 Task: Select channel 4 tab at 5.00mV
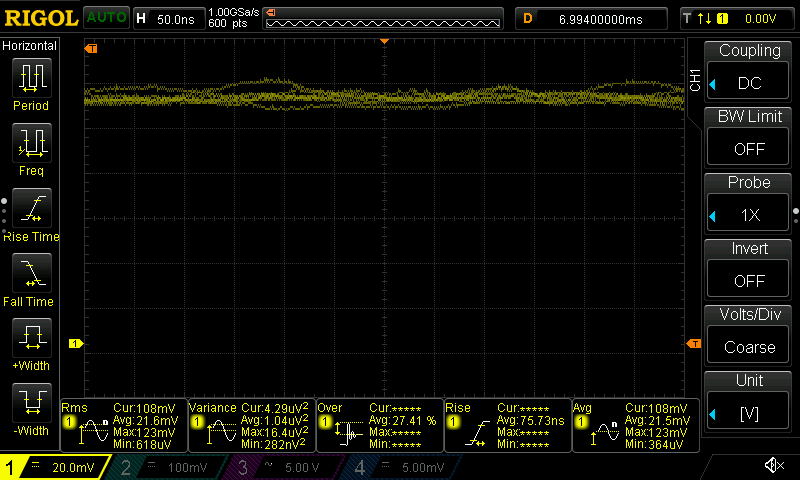403,467
